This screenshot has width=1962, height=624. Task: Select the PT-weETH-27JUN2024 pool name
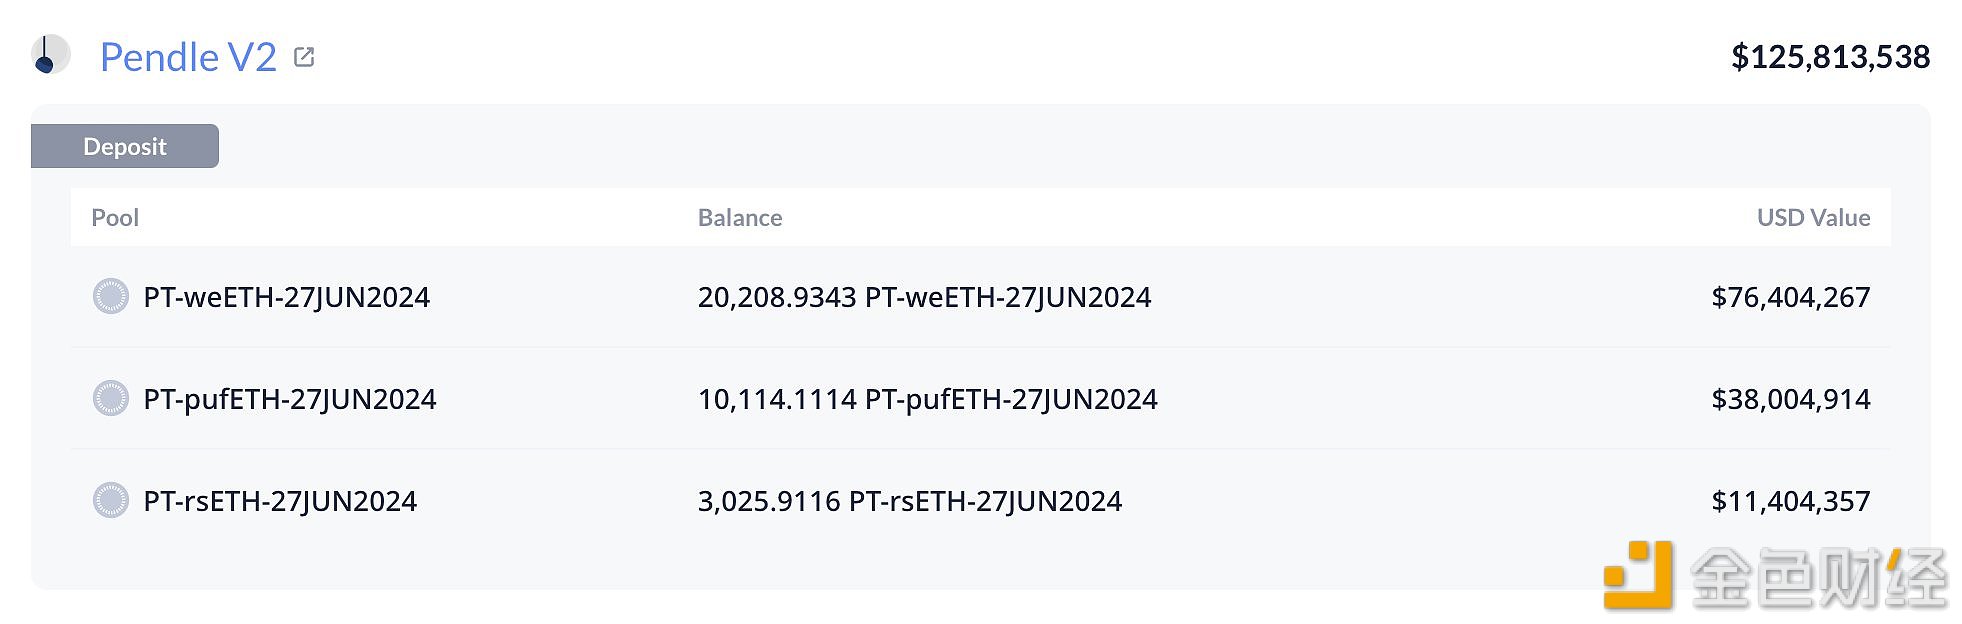(286, 298)
